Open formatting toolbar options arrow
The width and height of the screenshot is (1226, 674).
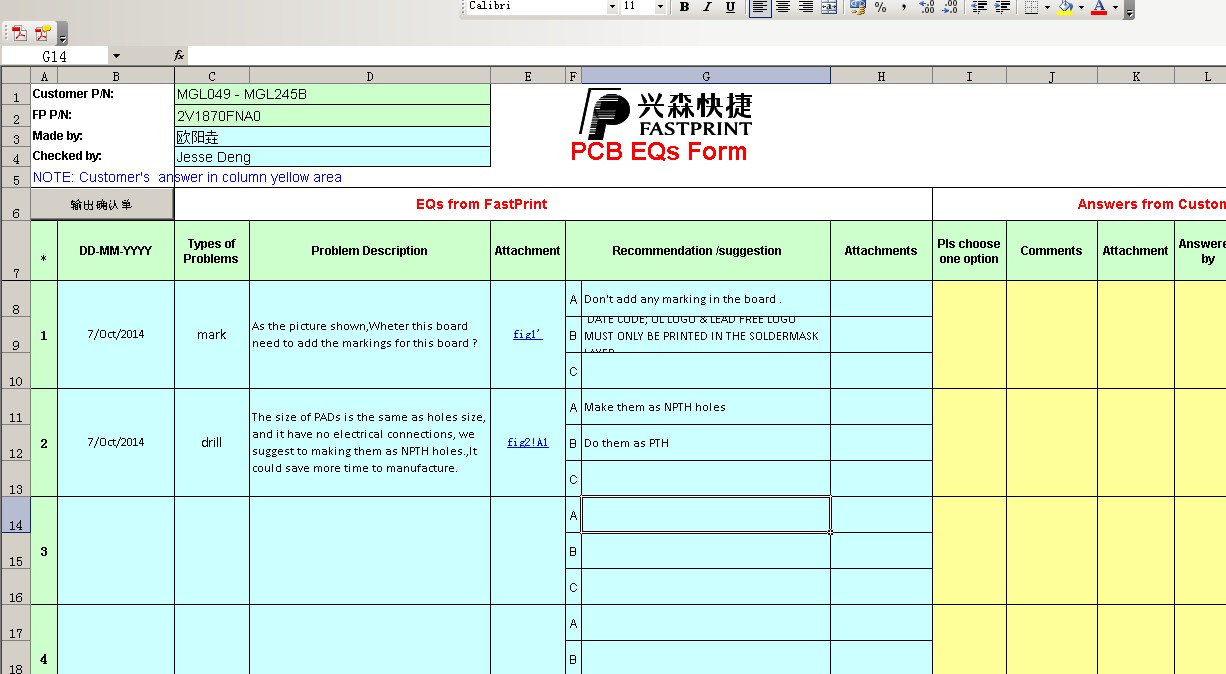[1129, 9]
